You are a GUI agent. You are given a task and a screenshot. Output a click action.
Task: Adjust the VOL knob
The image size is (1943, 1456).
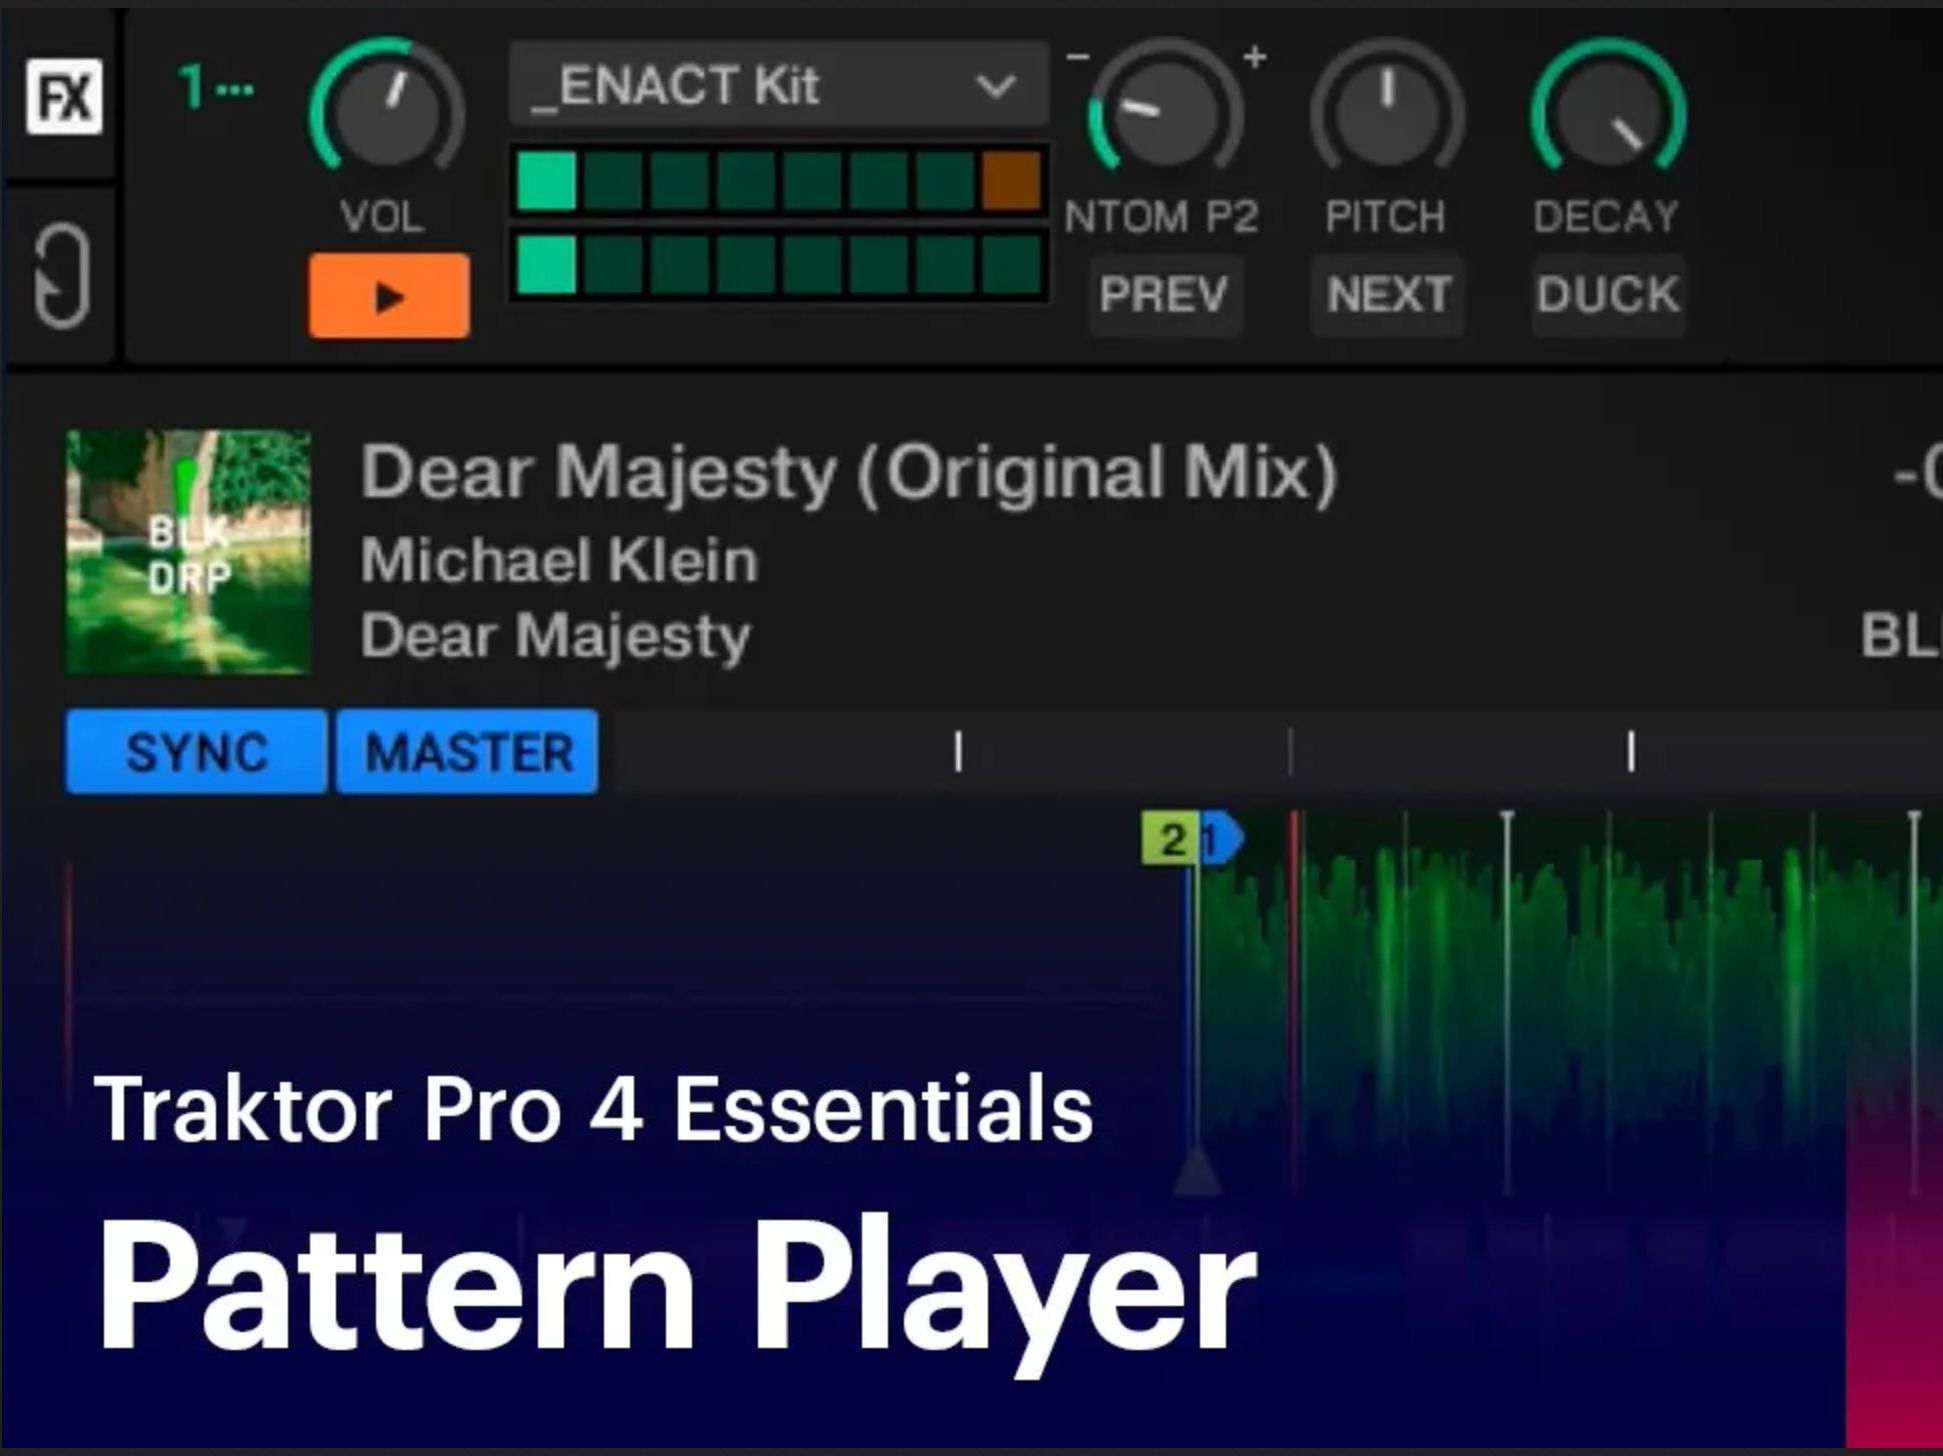pyautogui.click(x=387, y=107)
